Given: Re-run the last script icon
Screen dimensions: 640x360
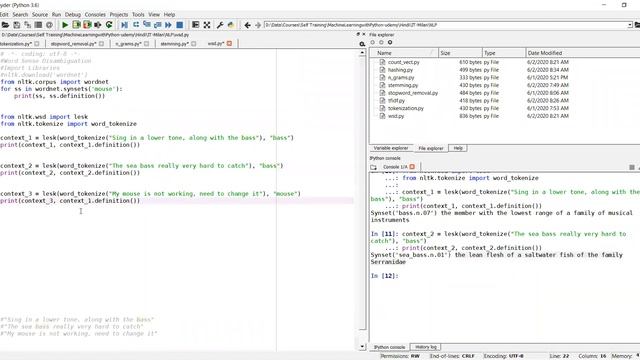Looking at the screenshot, I should point(109,25).
